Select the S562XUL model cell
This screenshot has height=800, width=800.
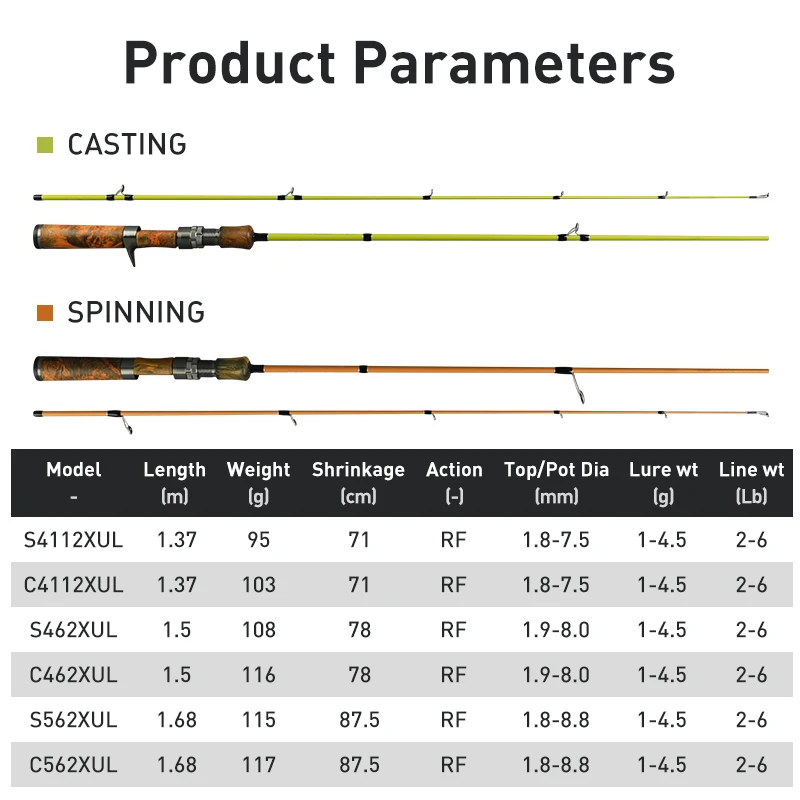coord(73,719)
